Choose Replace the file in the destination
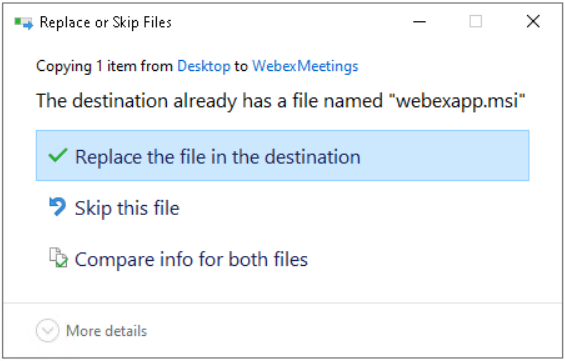565x361 pixels. [x=218, y=157]
